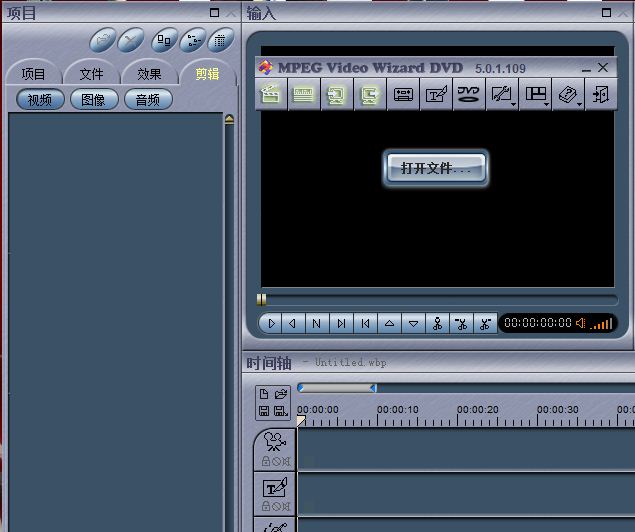Maximize the 项目 panel
The height and width of the screenshot is (532, 635).
[x=215, y=13]
